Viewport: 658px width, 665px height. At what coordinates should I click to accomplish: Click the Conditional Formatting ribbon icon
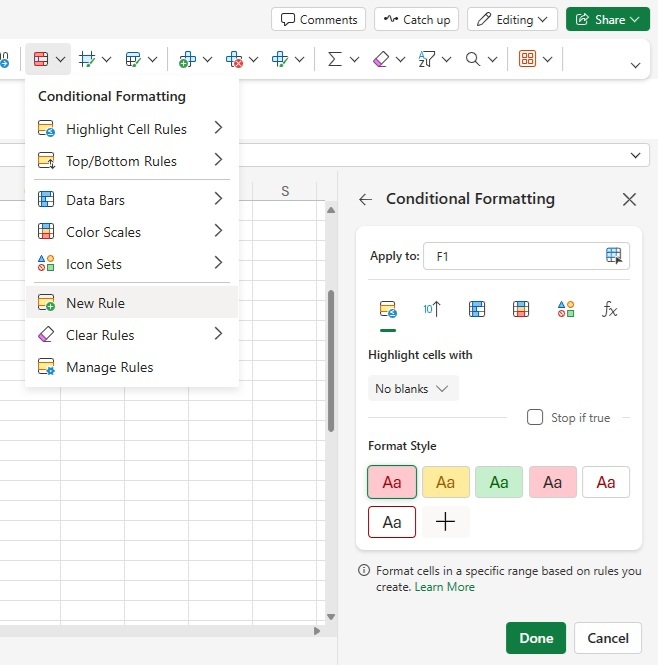41,59
